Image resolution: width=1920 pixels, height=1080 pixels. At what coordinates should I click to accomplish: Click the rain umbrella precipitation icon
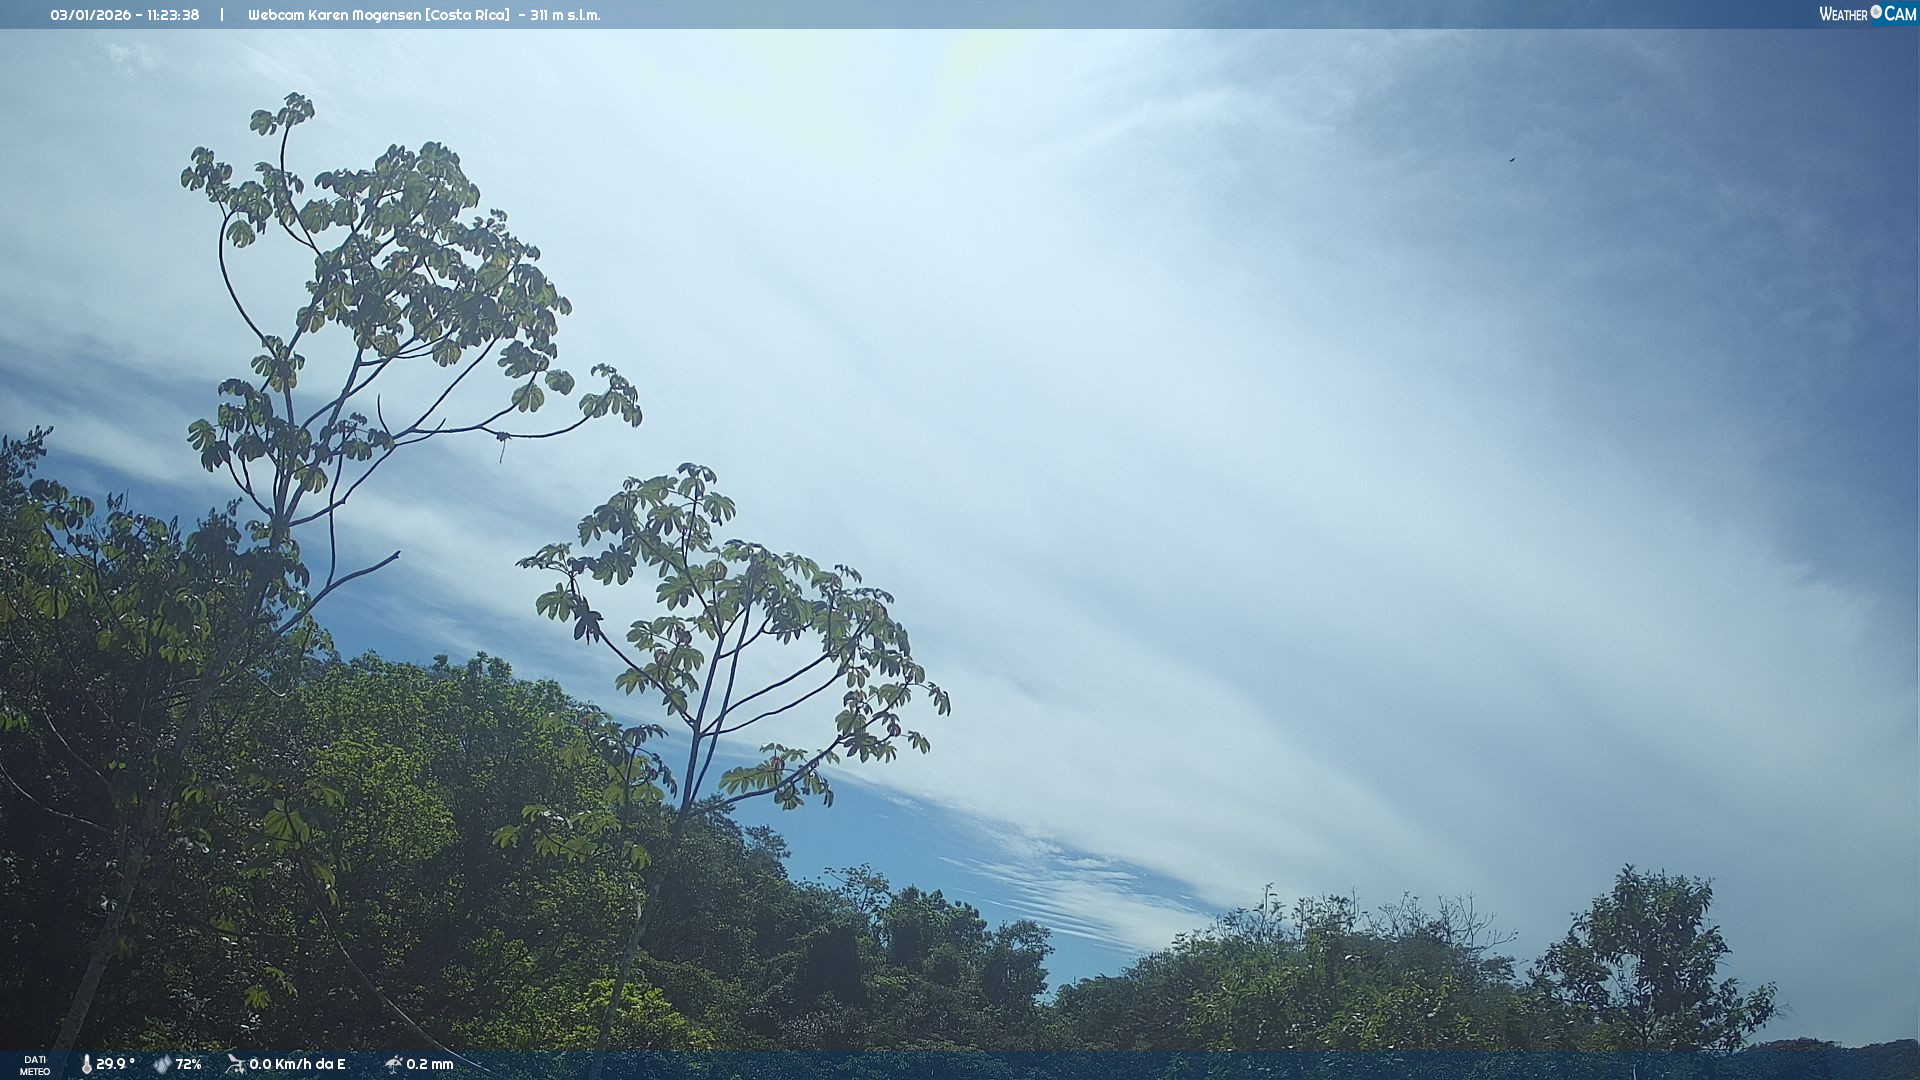pyautogui.click(x=393, y=1064)
